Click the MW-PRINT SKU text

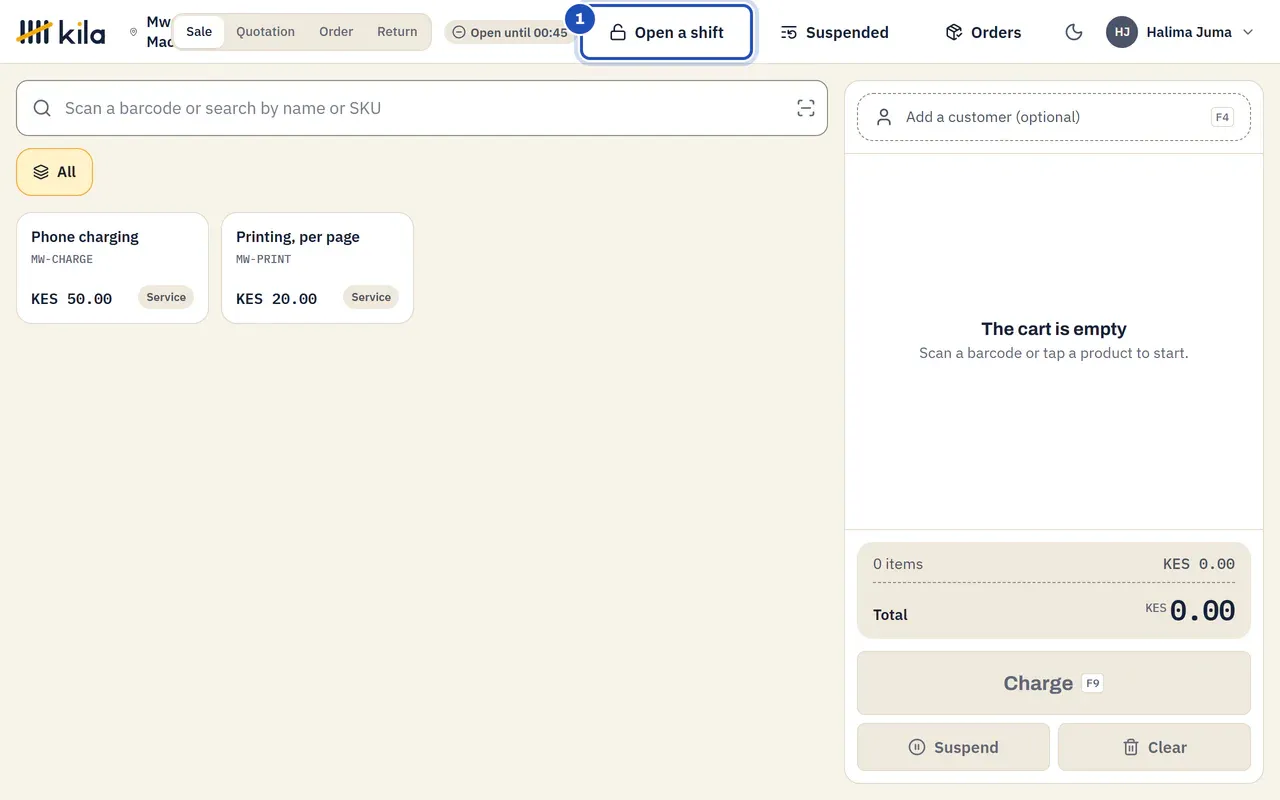(263, 259)
